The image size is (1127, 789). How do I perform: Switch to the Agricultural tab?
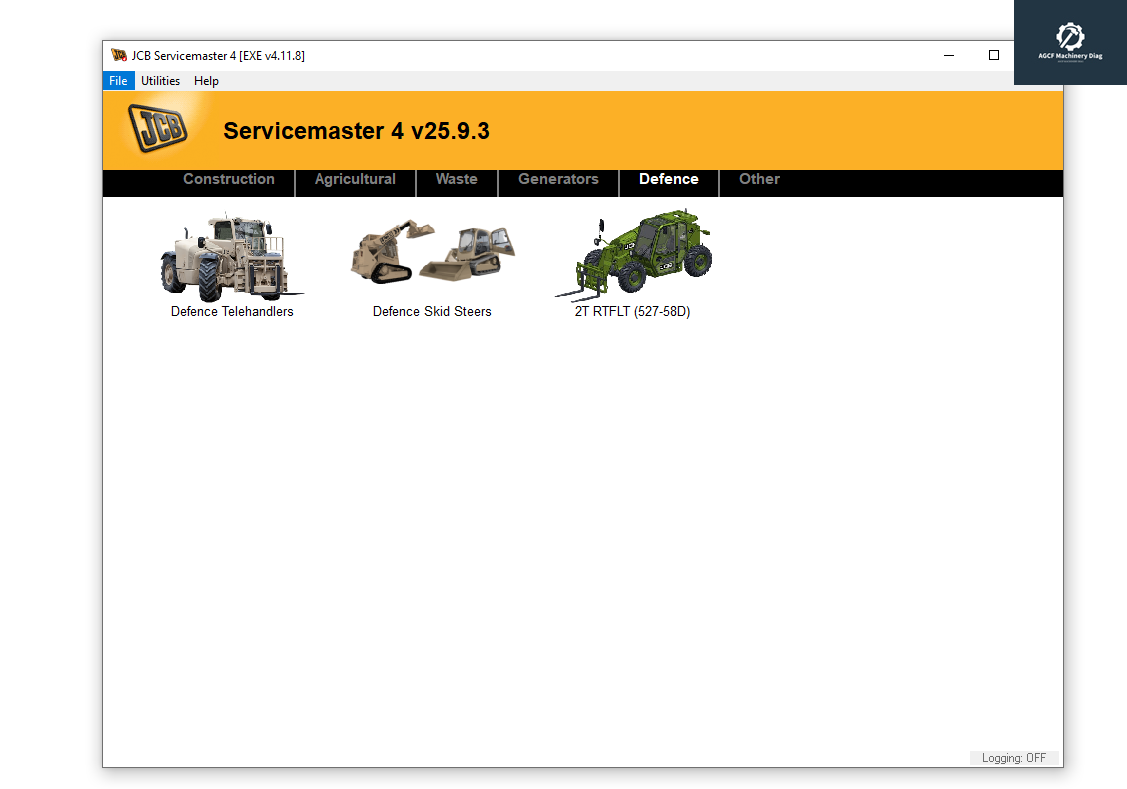tap(355, 180)
